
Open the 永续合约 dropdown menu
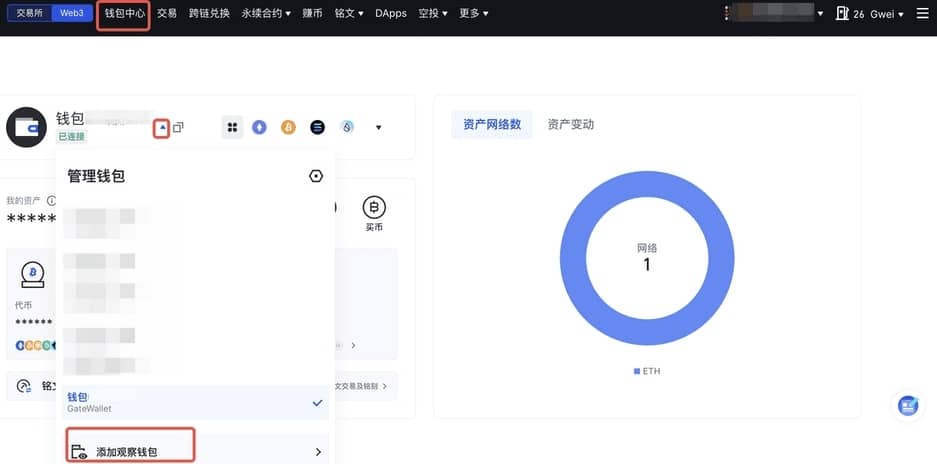click(266, 14)
